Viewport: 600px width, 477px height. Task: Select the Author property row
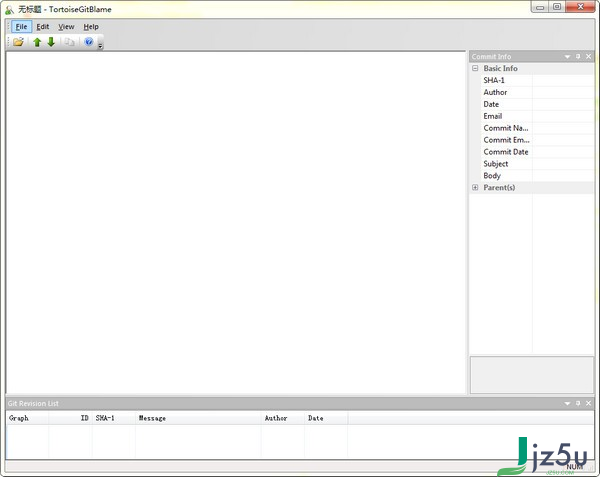click(x=537, y=92)
